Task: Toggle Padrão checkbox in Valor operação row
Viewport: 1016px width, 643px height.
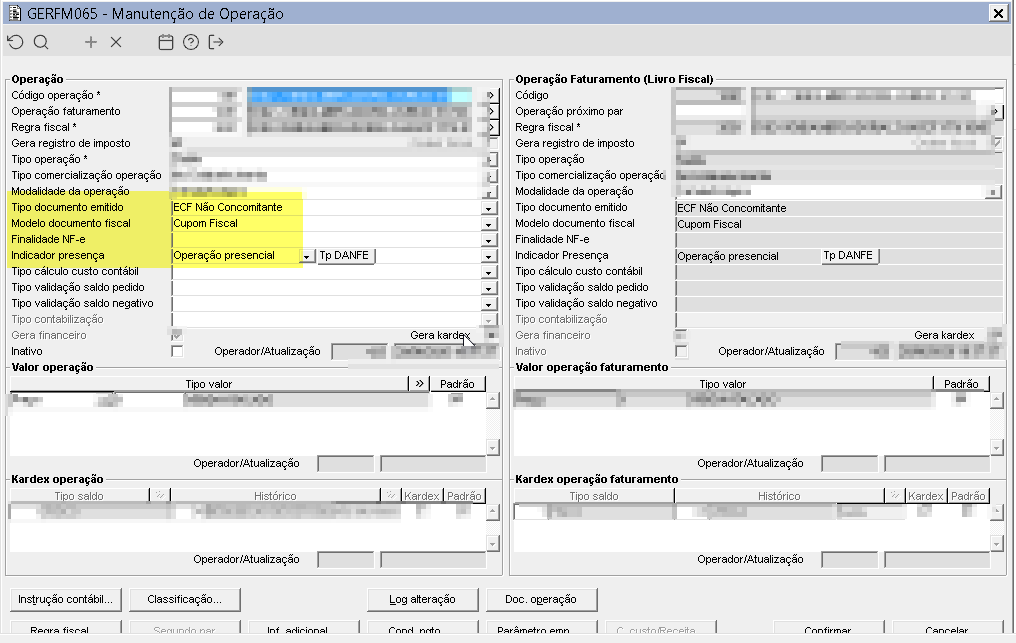Action: click(457, 399)
